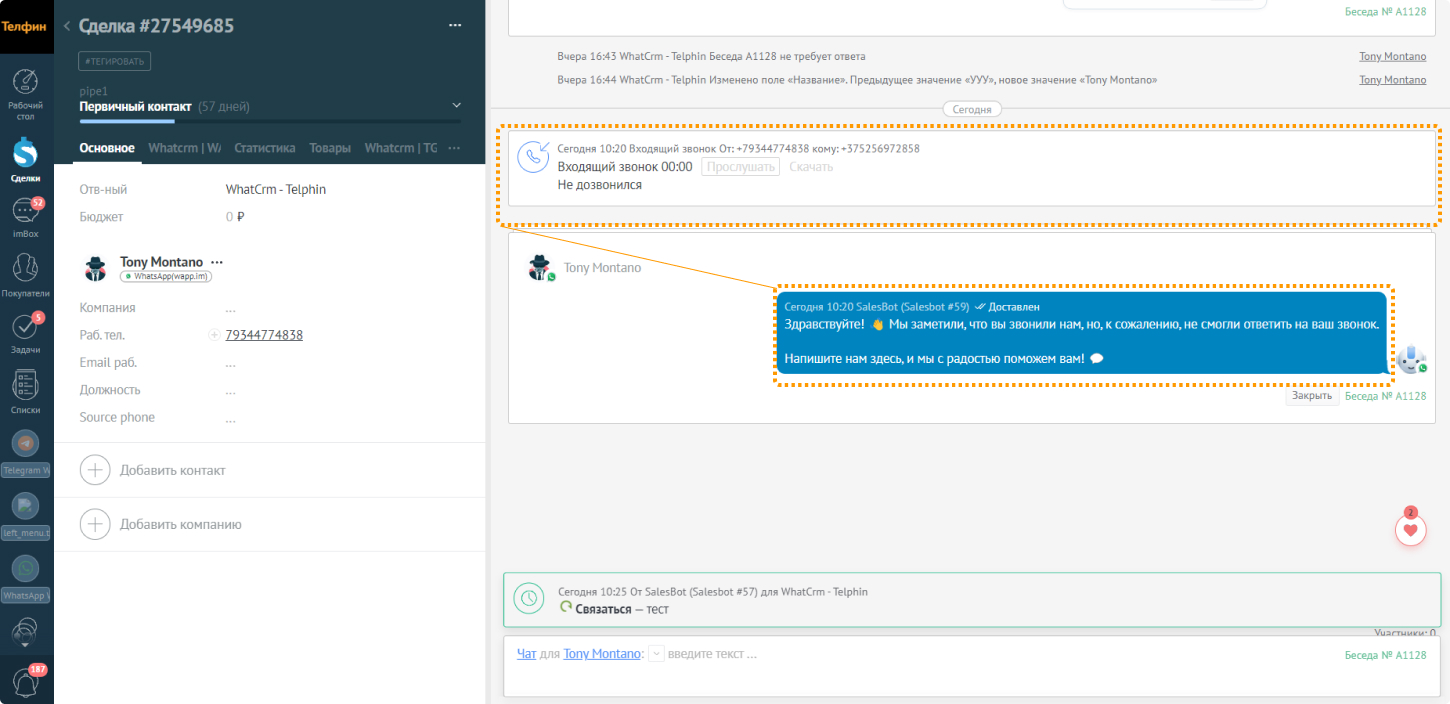The image size is (1450, 704).
Task: Switch to the Товары tab
Action: tap(330, 148)
